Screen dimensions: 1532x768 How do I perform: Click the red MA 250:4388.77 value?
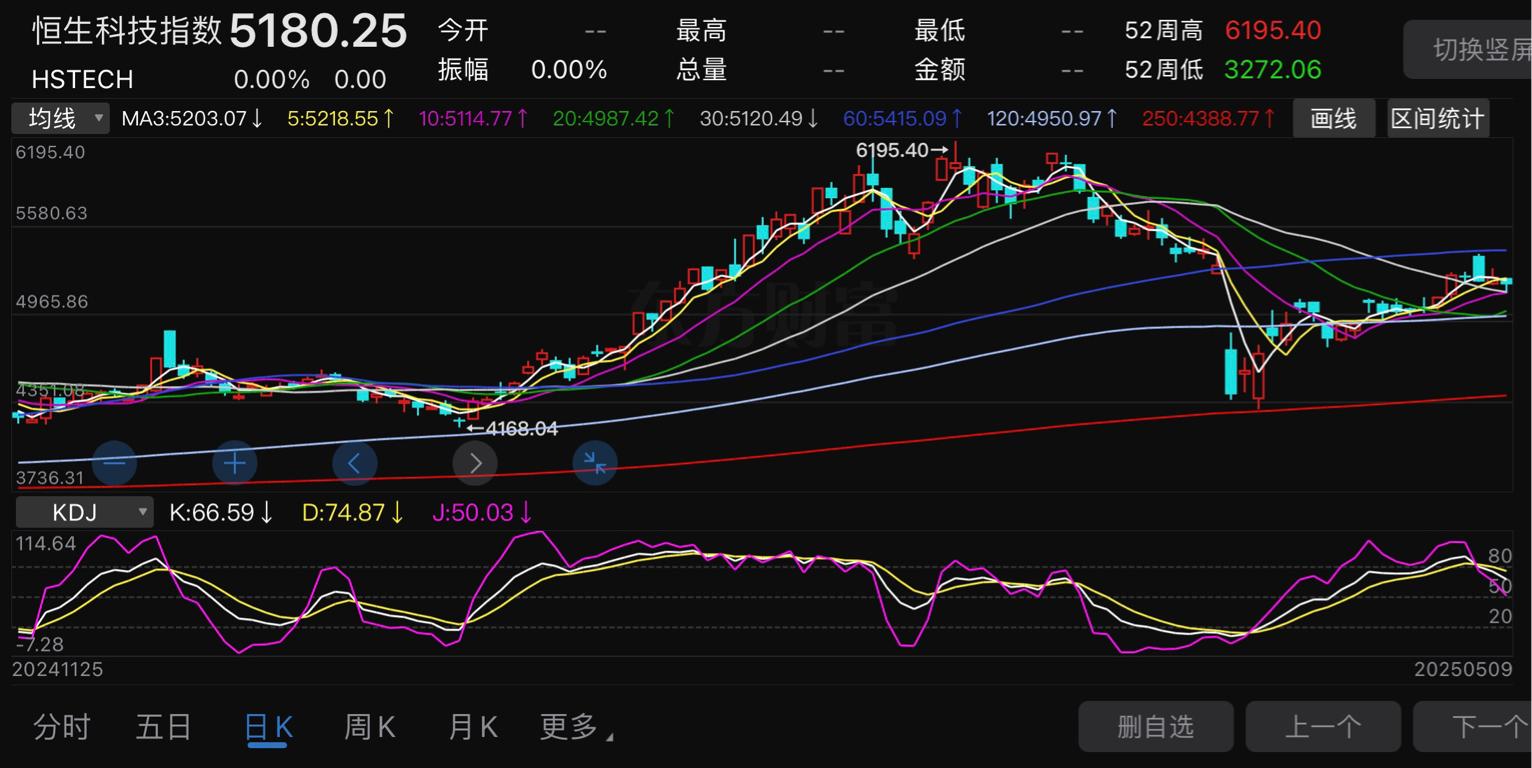(1209, 119)
